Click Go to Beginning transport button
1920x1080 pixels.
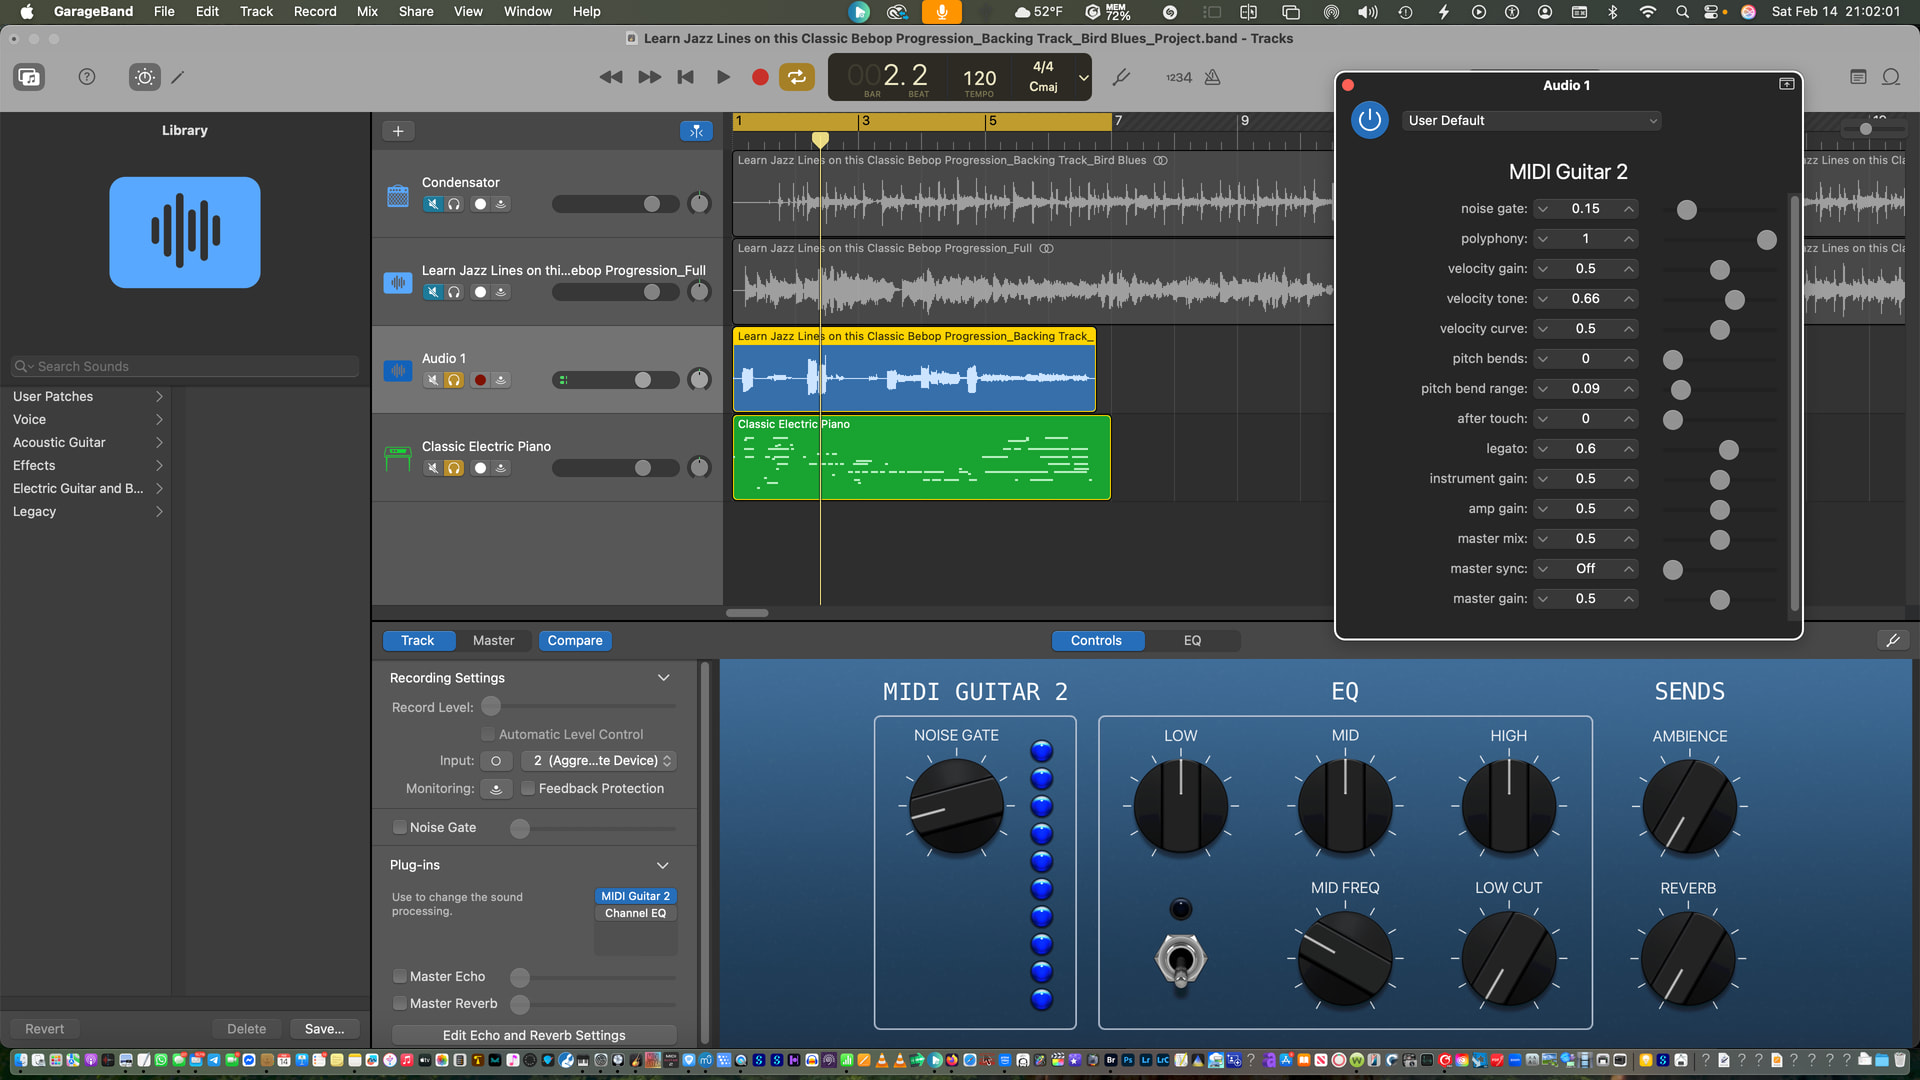[685, 77]
